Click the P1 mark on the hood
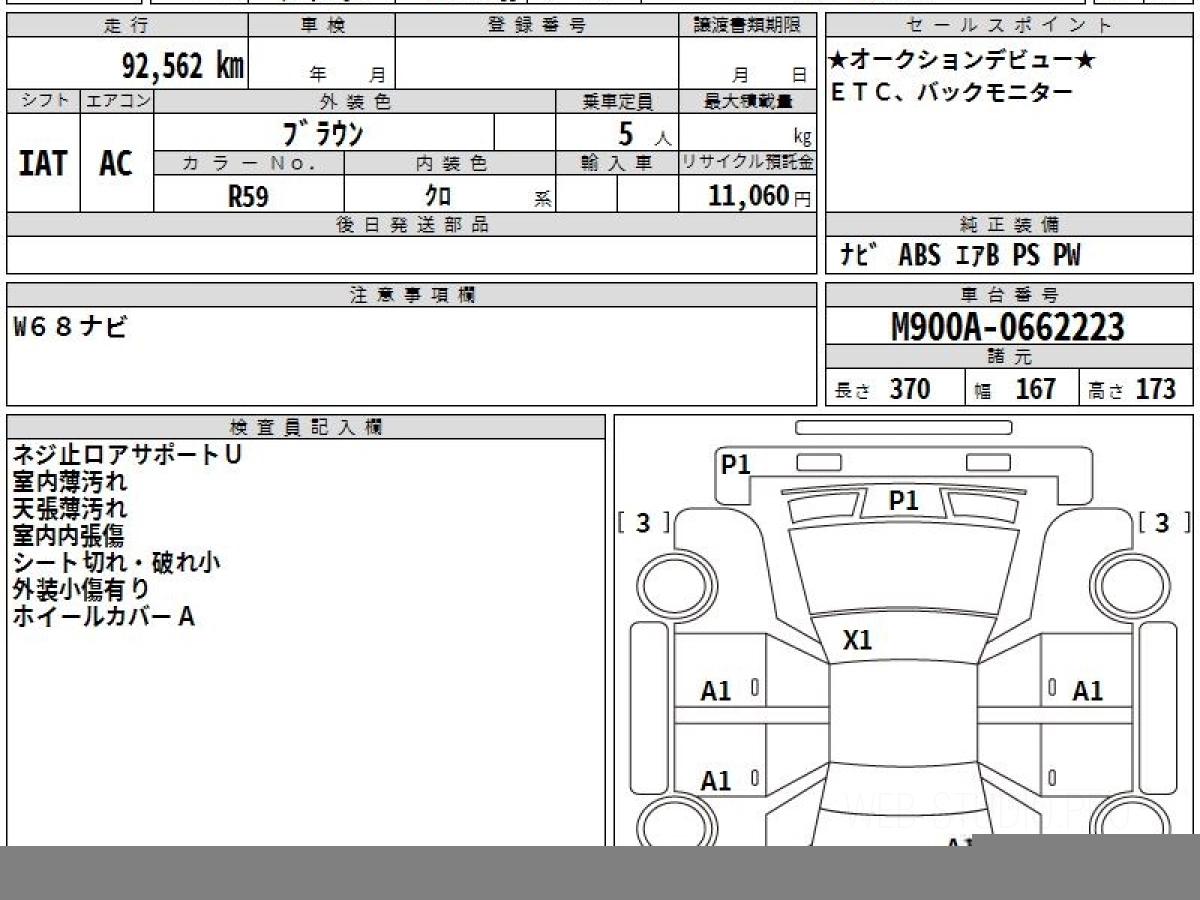The image size is (1200, 900). [903, 502]
